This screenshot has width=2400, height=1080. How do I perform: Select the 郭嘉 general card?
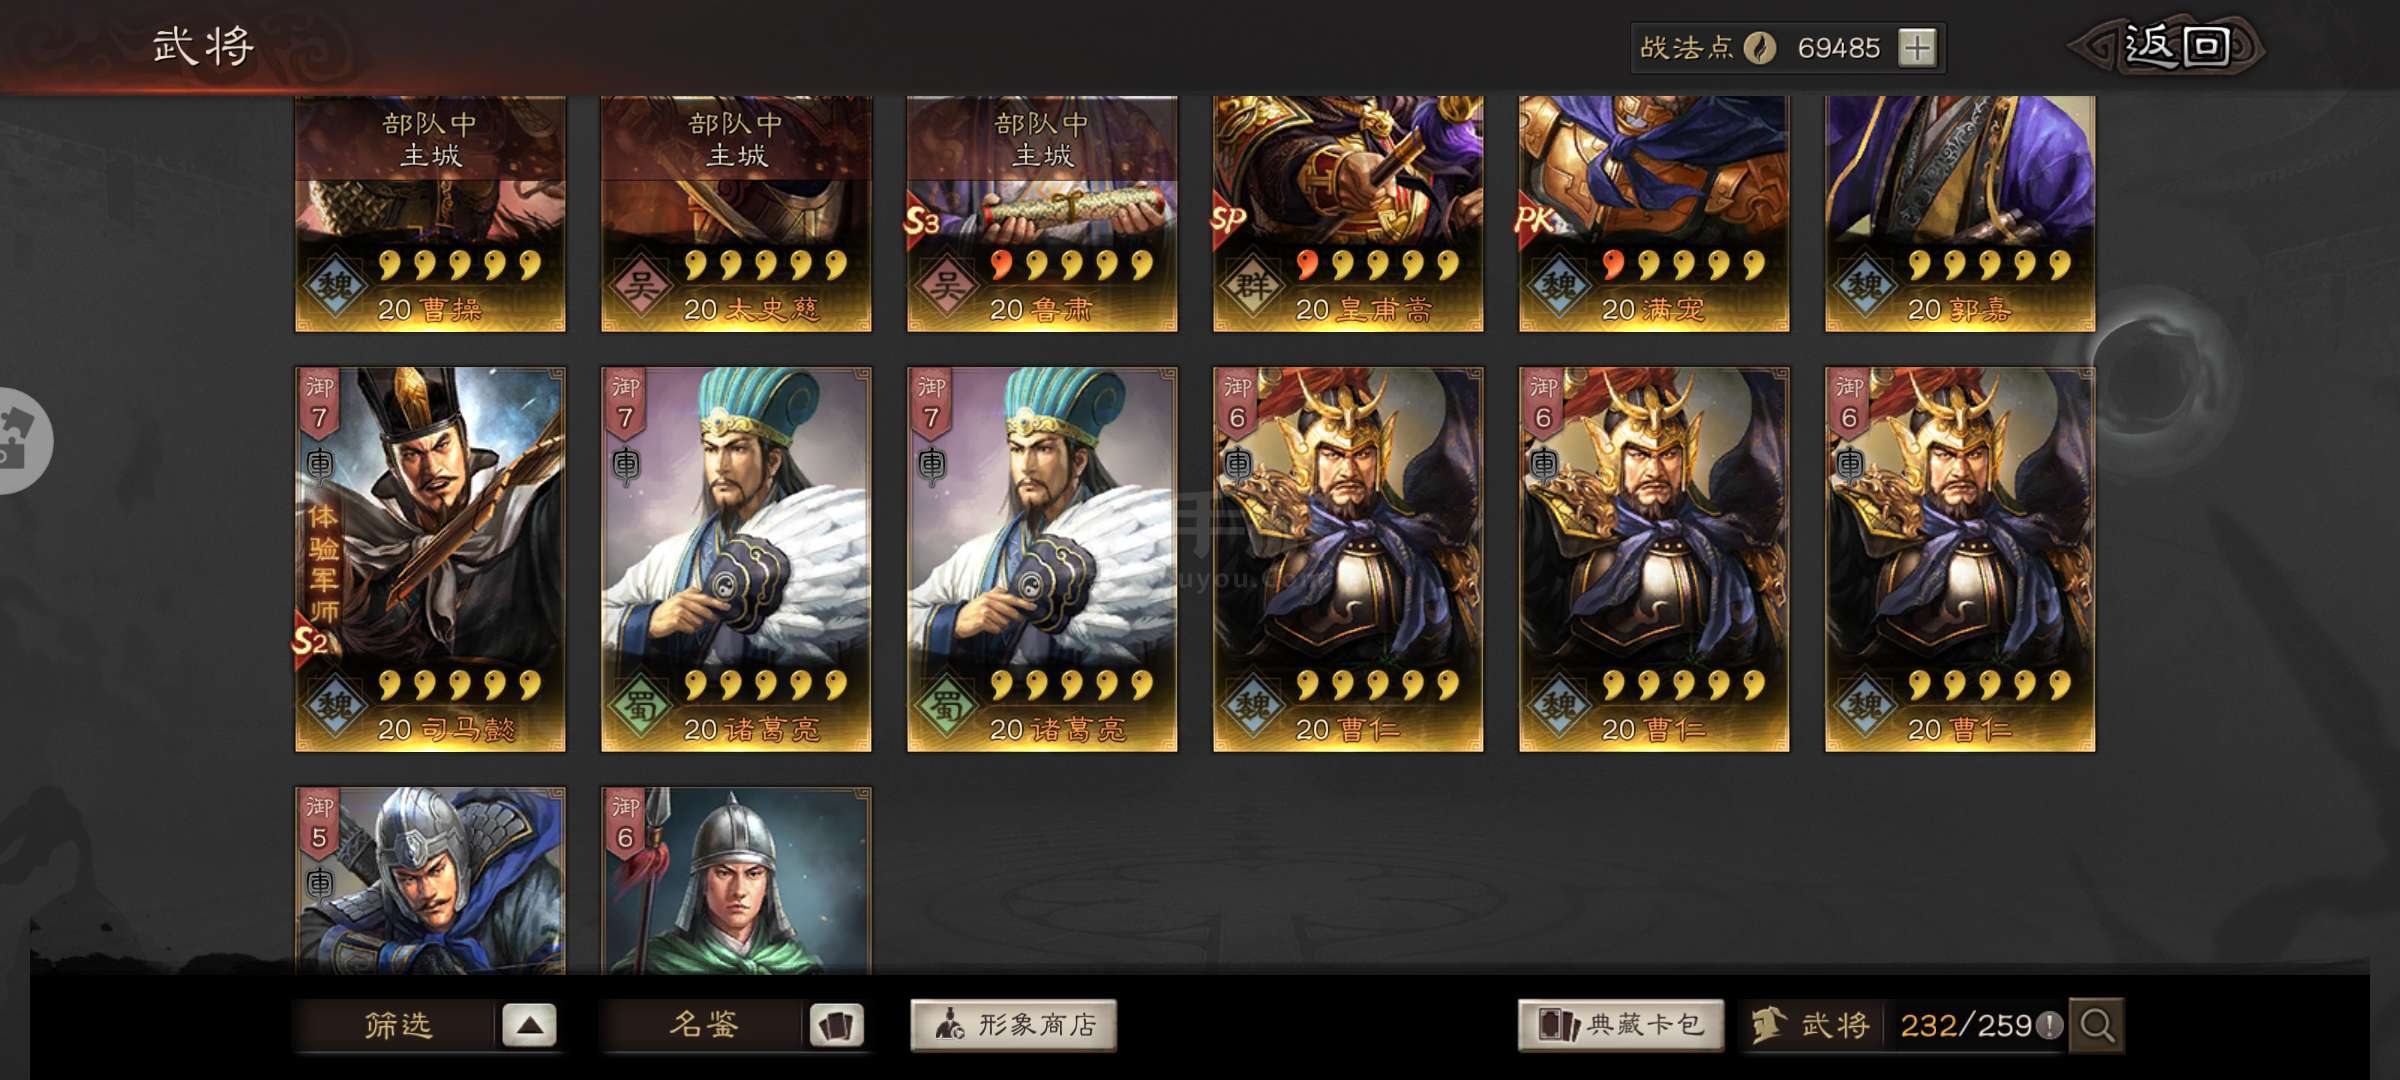pyautogui.click(x=1960, y=214)
